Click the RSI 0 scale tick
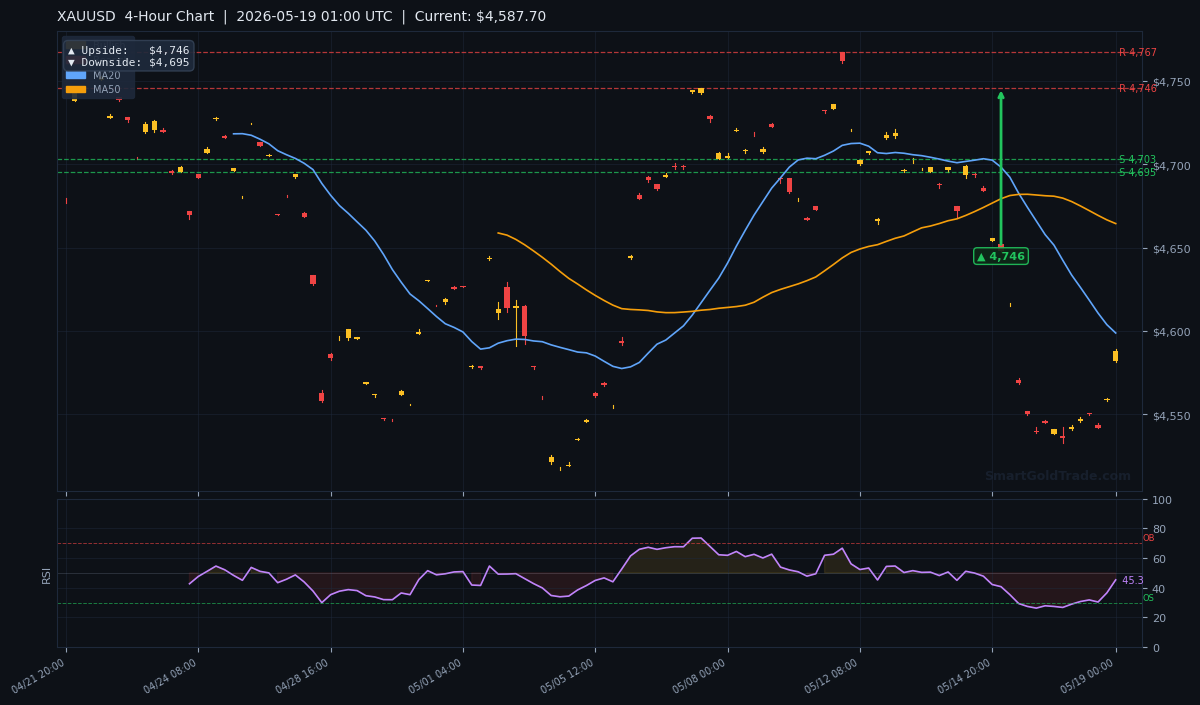This screenshot has width=1200, height=705. point(1156,647)
